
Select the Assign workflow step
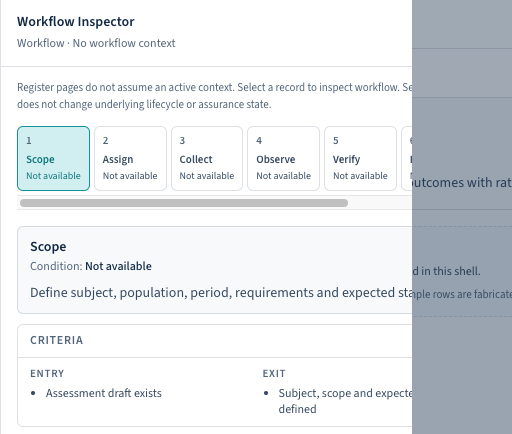[130, 158]
